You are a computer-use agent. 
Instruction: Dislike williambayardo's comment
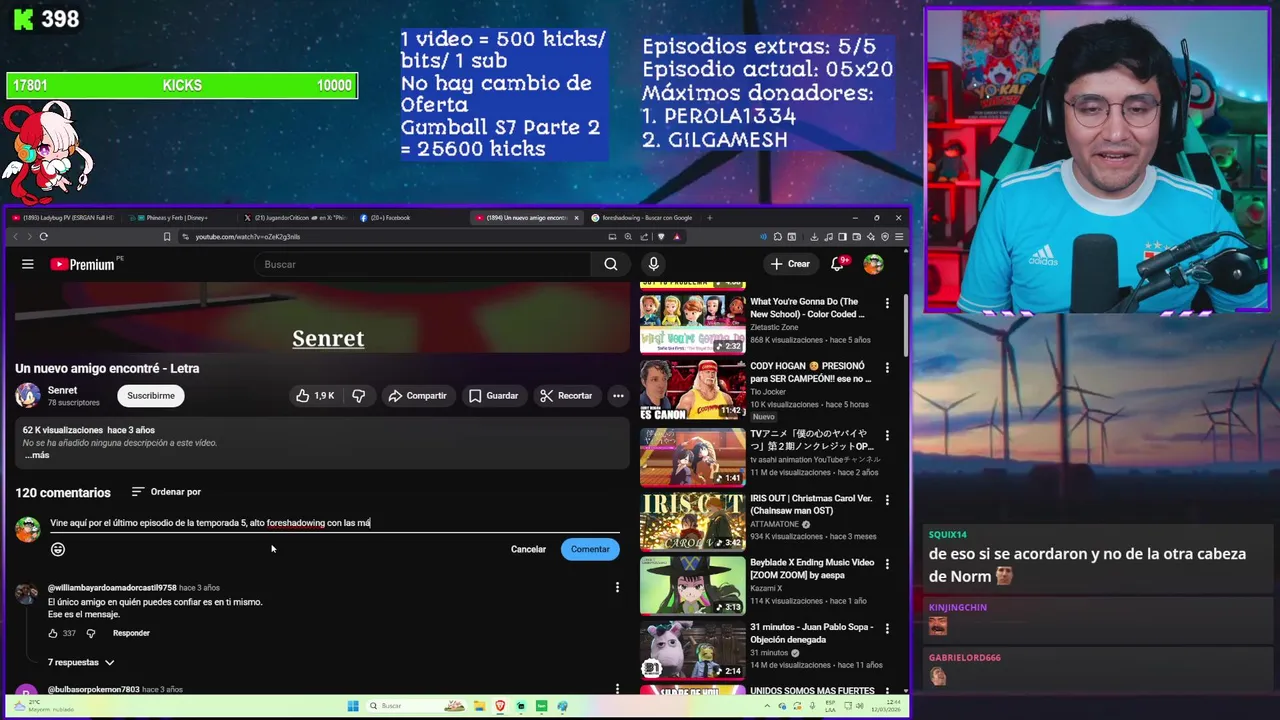[x=91, y=633]
